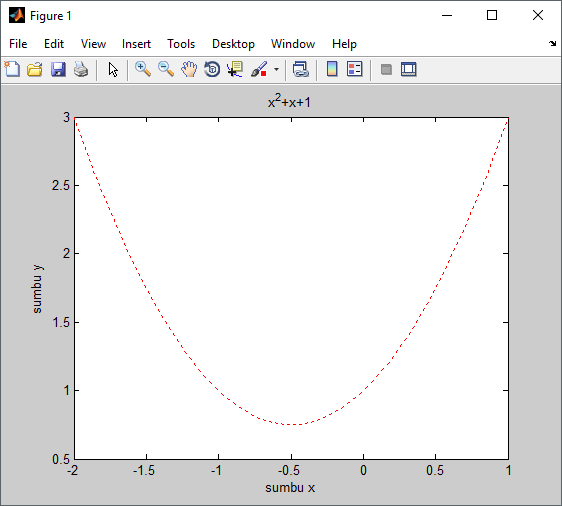The height and width of the screenshot is (506, 562).
Task: Toggle the Brush data tool
Action: tap(259, 69)
